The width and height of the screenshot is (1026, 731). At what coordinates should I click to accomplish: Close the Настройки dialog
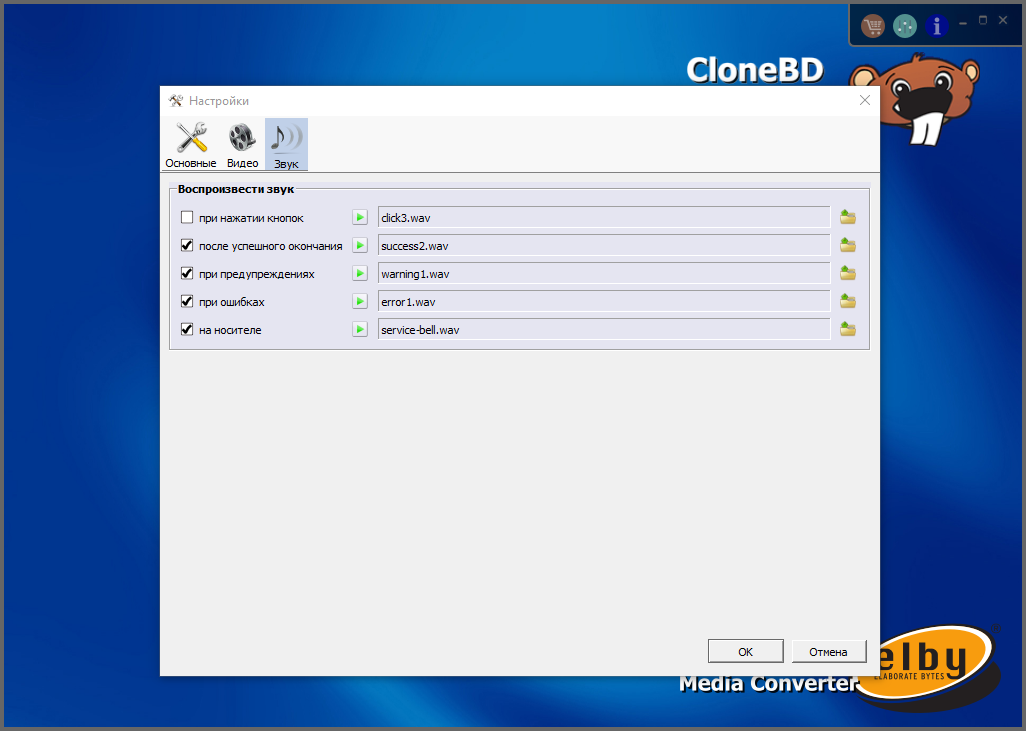(x=864, y=100)
